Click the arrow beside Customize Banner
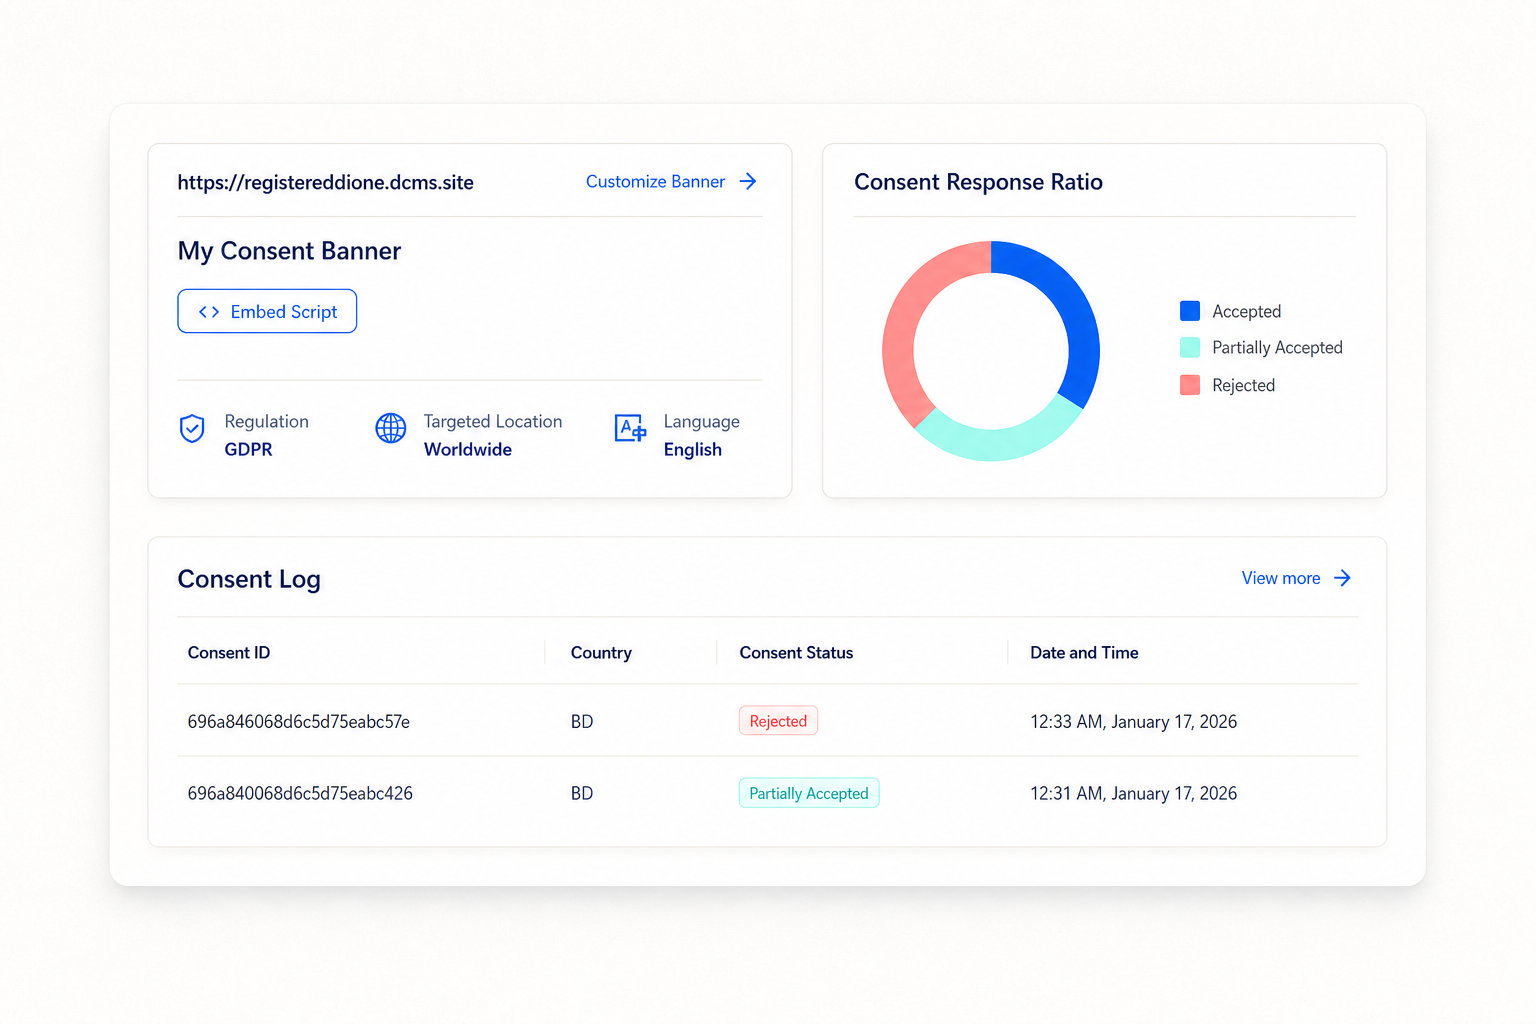The image size is (1536, 1024). click(x=748, y=181)
